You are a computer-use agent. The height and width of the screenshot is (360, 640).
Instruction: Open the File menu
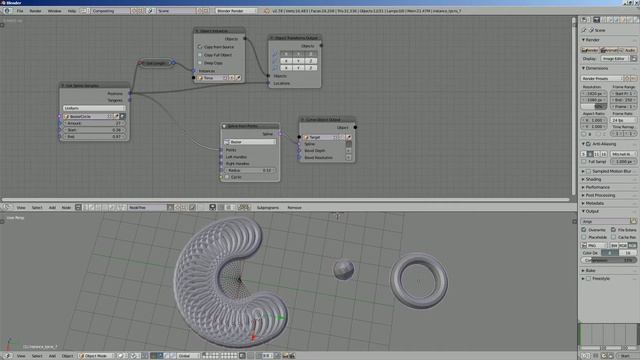(x=20, y=11)
